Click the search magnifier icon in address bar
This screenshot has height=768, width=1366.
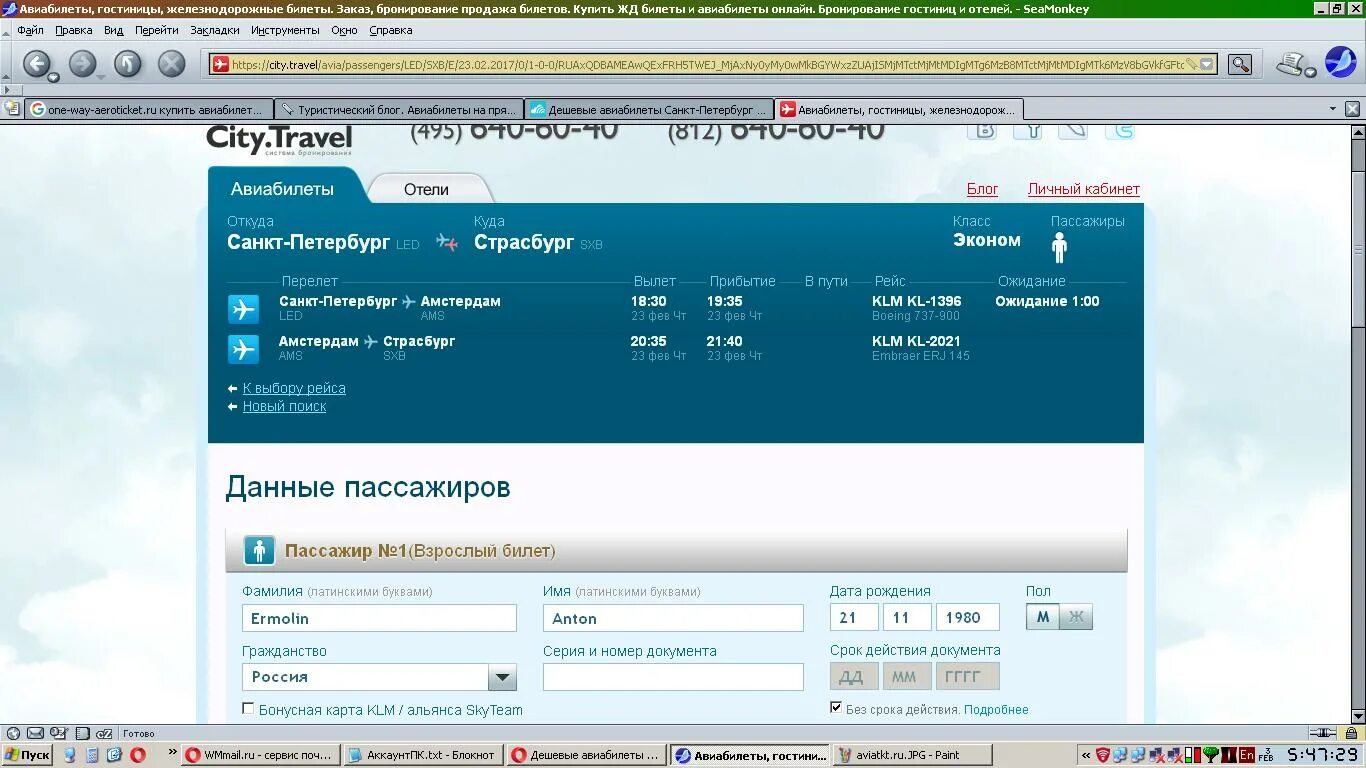click(x=1239, y=63)
